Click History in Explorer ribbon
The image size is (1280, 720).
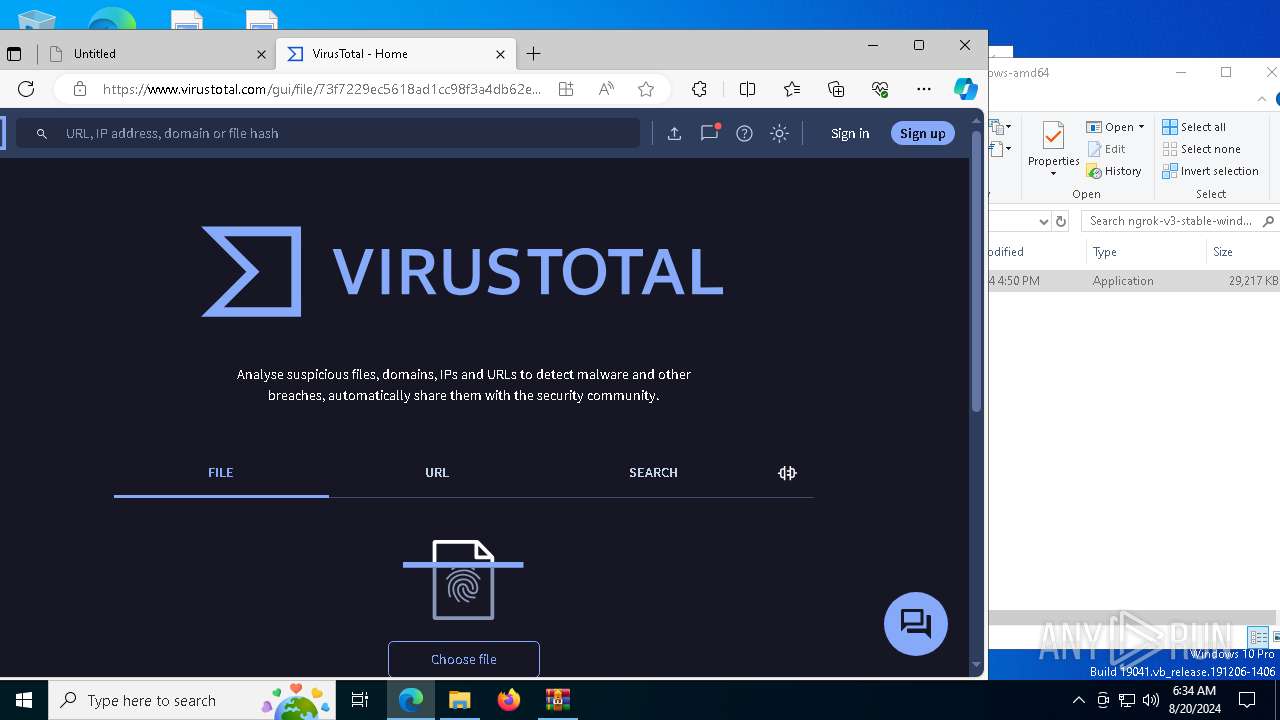pyautogui.click(x=1114, y=171)
